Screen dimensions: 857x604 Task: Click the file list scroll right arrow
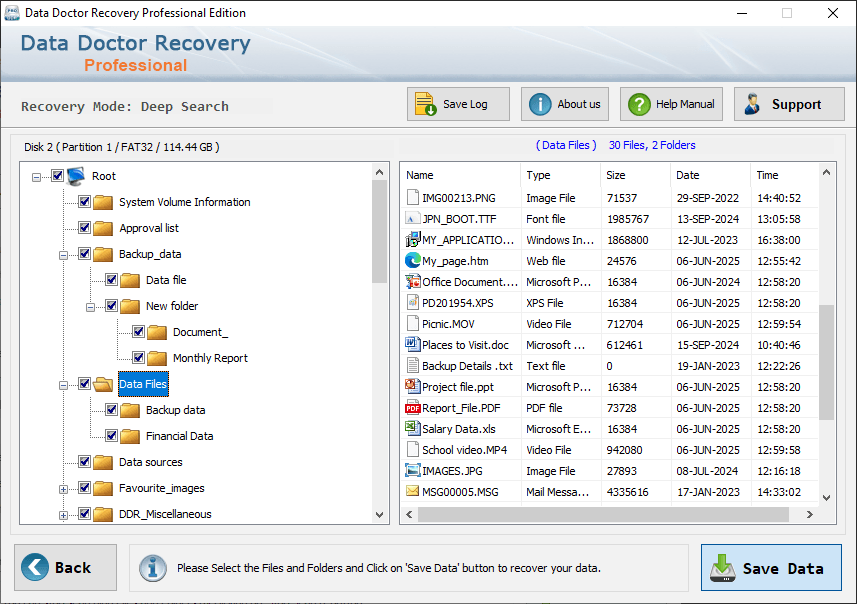(x=810, y=514)
